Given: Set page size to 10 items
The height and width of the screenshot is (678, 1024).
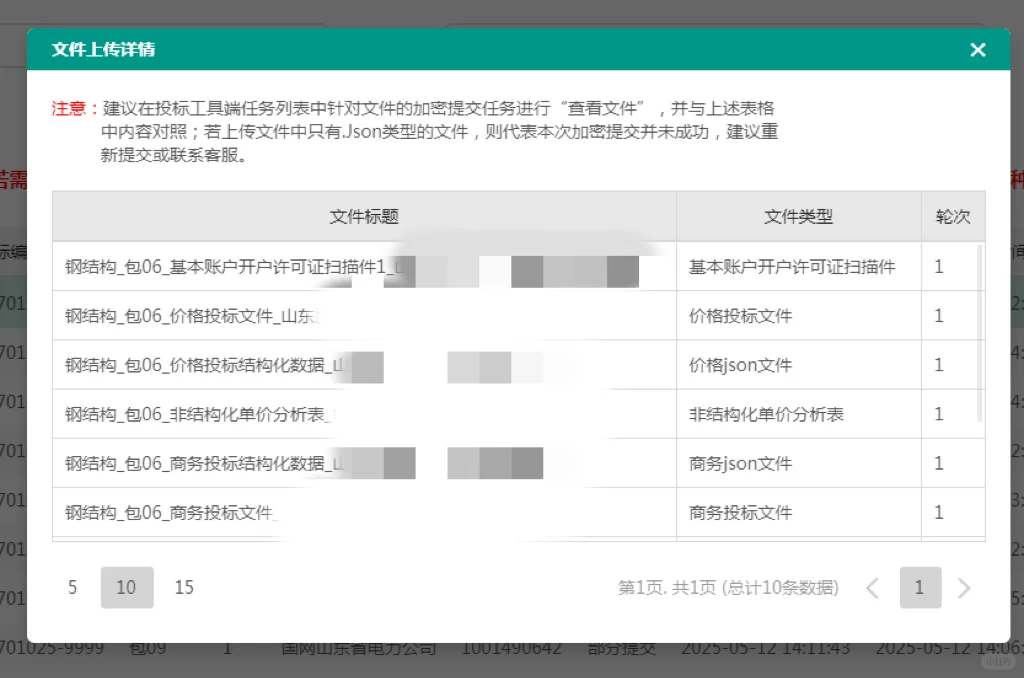Looking at the screenshot, I should point(126,588).
